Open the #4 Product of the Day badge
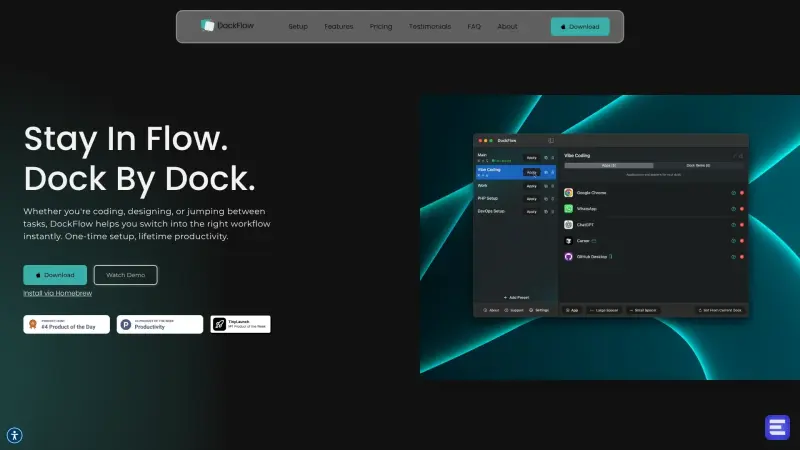Image resolution: width=800 pixels, height=450 pixels. [66, 324]
